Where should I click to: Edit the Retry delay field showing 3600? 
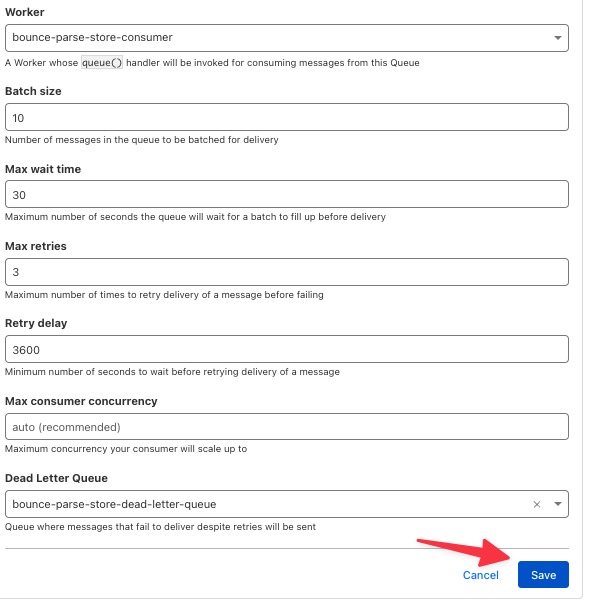point(286,349)
